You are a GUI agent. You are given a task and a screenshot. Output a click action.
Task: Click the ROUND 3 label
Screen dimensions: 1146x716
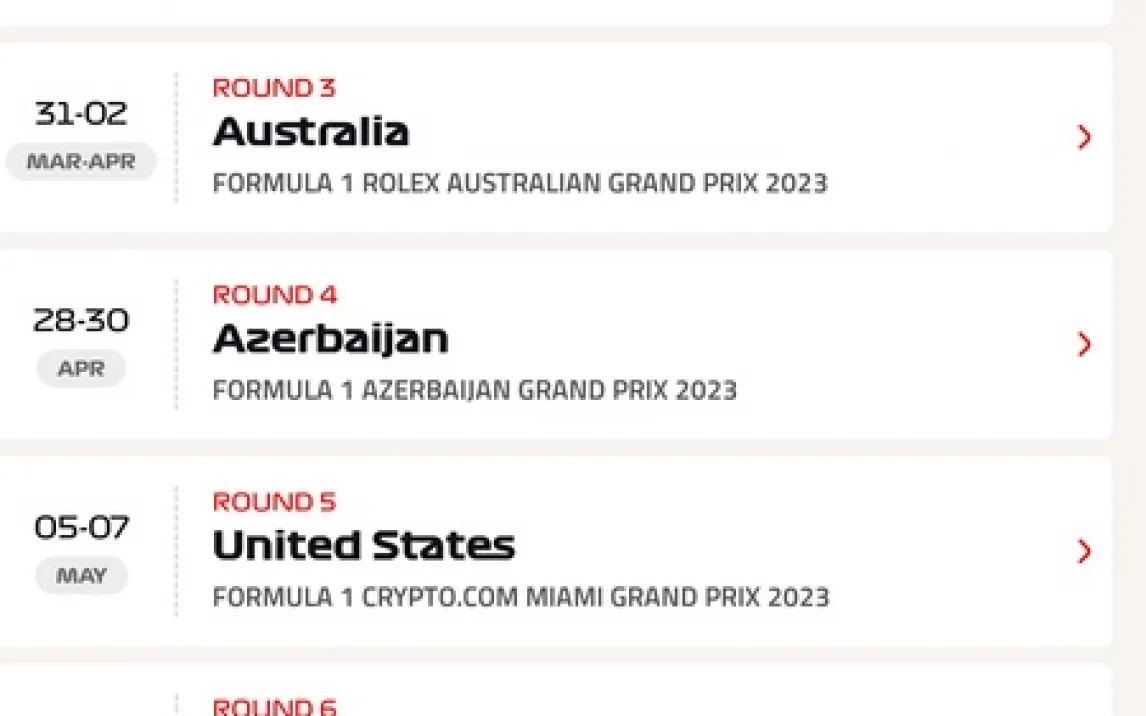[274, 88]
